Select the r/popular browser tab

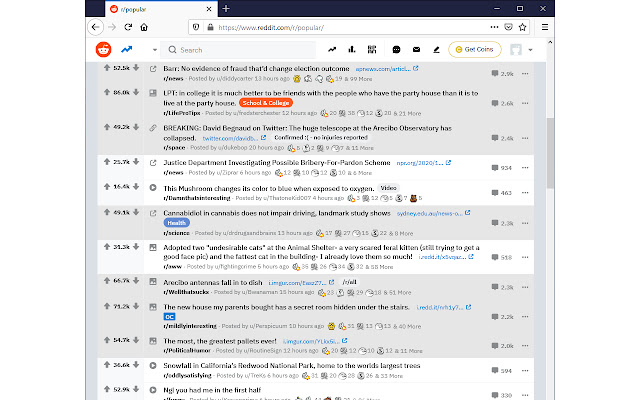click(x=161, y=9)
